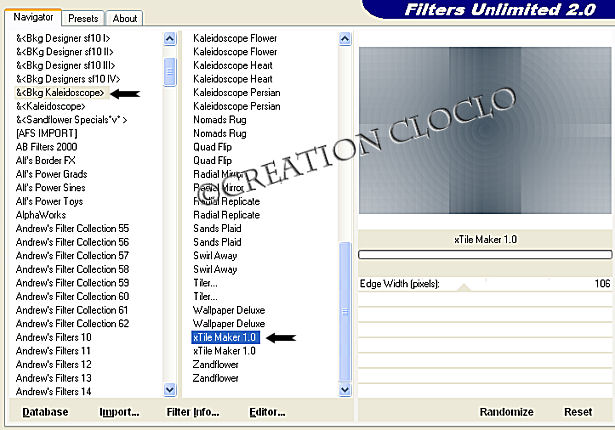The width and height of the screenshot is (615, 430).
Task: Select Alf's Power Toys category
Action: [x=49, y=201]
